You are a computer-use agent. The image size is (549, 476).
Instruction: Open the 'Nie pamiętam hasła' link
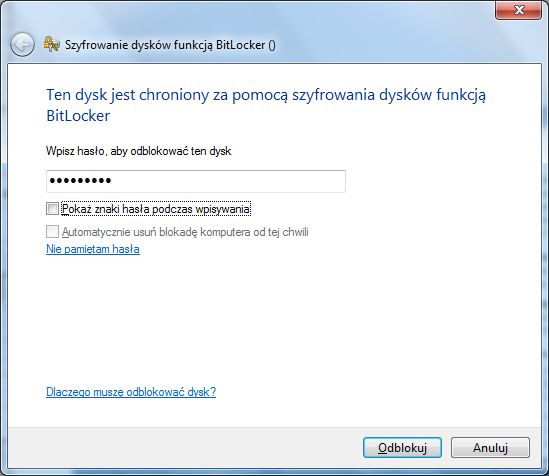[93, 249]
